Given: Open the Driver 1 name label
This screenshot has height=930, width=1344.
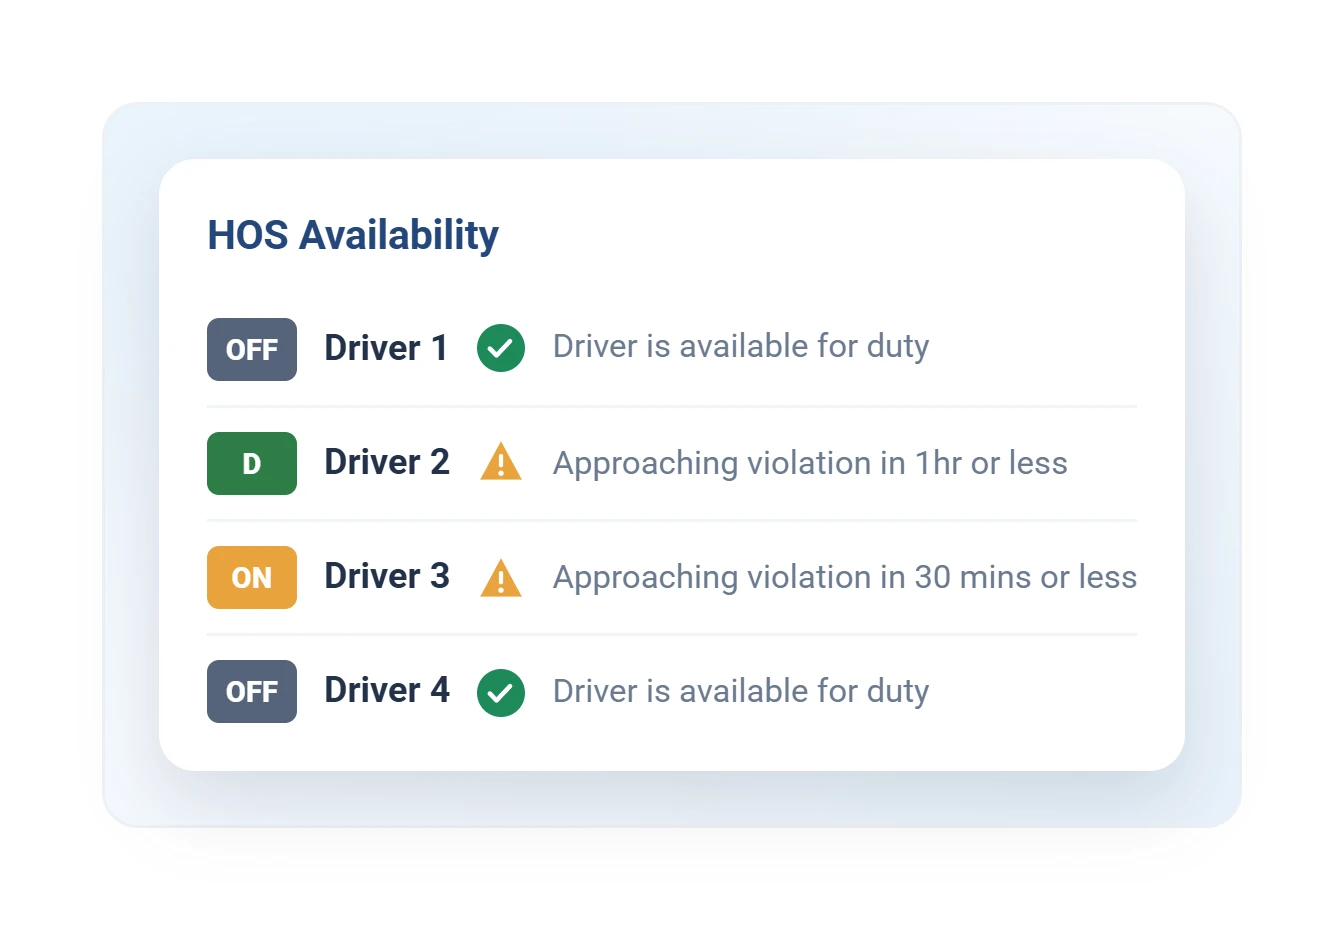Looking at the screenshot, I should (x=386, y=348).
